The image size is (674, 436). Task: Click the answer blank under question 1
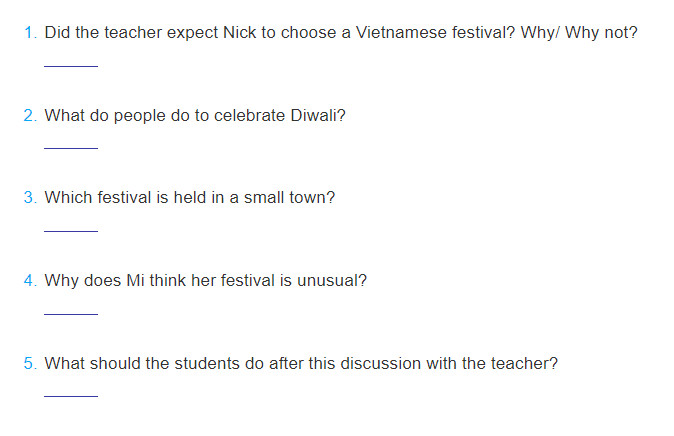[71, 66]
